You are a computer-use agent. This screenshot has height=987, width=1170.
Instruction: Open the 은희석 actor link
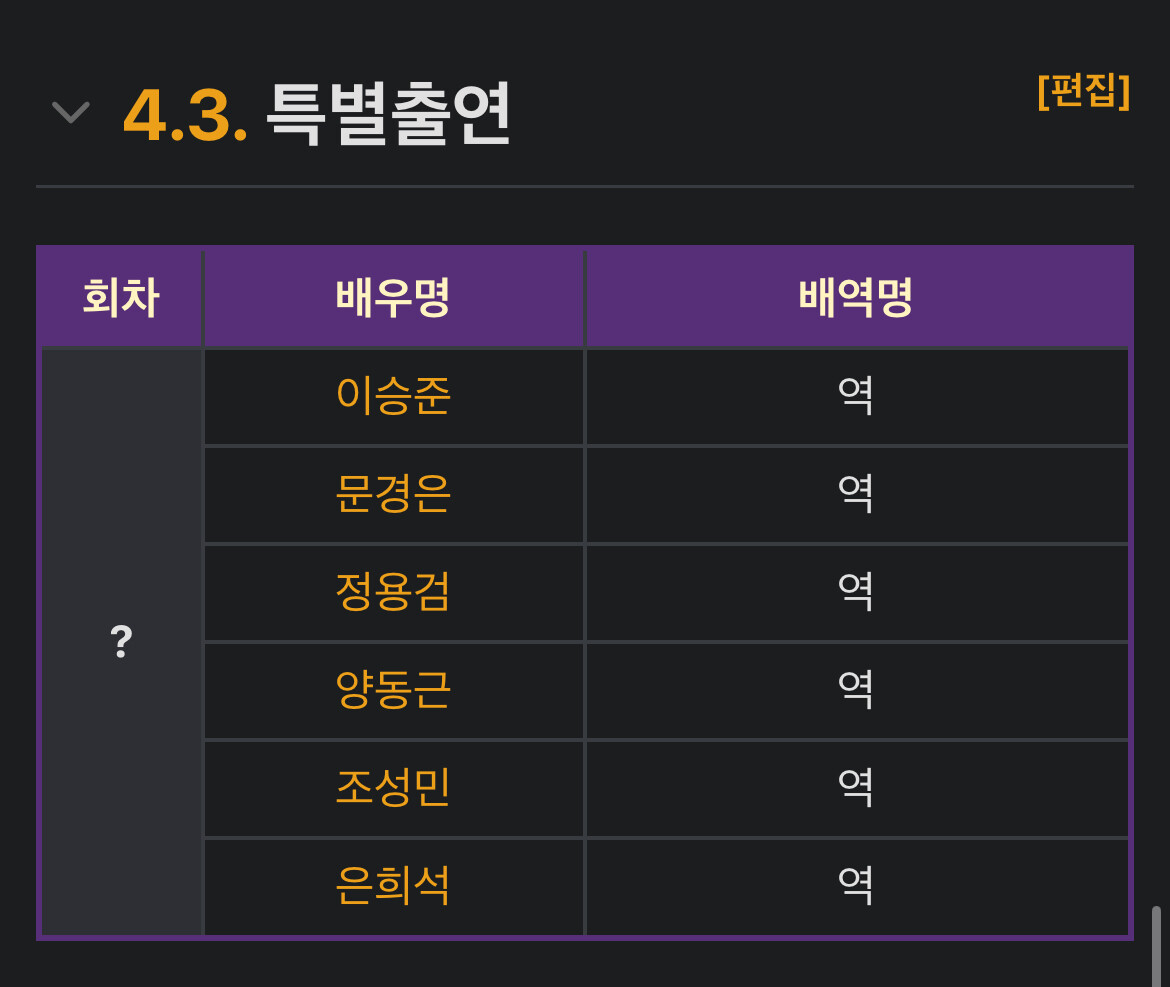[393, 886]
